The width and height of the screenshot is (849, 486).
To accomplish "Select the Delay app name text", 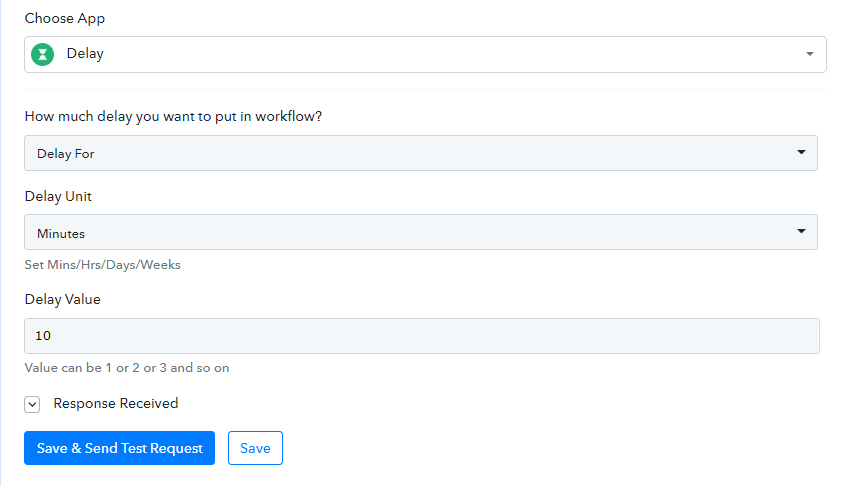I will coord(85,54).
